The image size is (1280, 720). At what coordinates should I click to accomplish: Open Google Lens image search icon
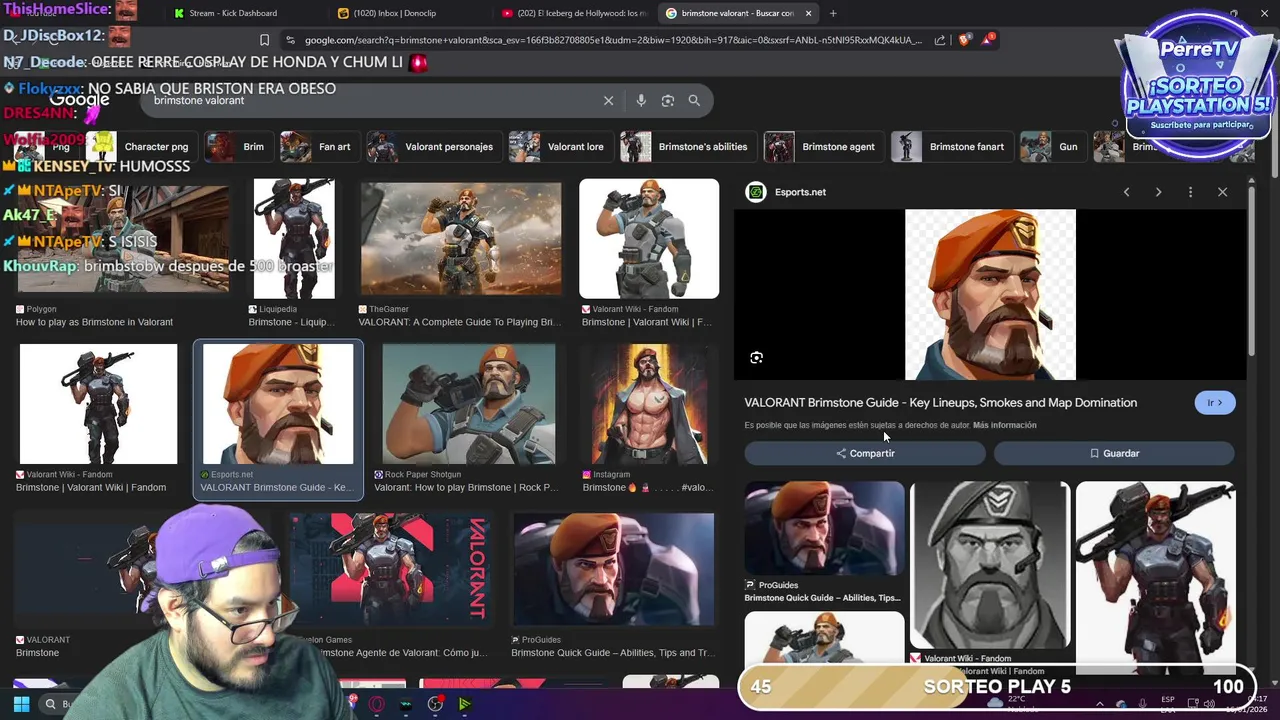(668, 100)
